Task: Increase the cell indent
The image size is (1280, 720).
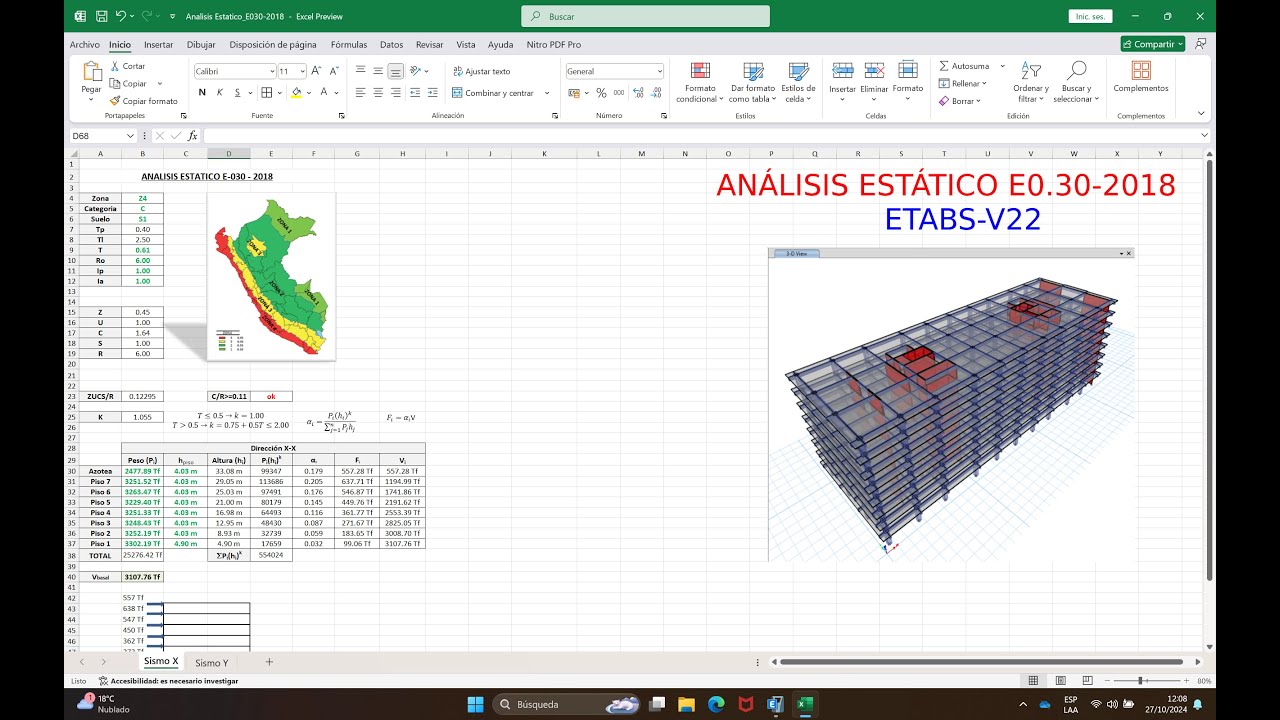Action: click(432, 92)
